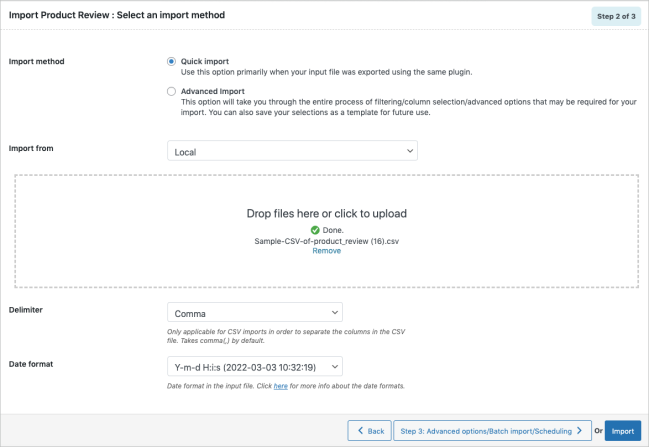Viewport: 649px width, 447px height.
Task: Open the Date format Y-m-d dropdown
Action: [x=254, y=367]
